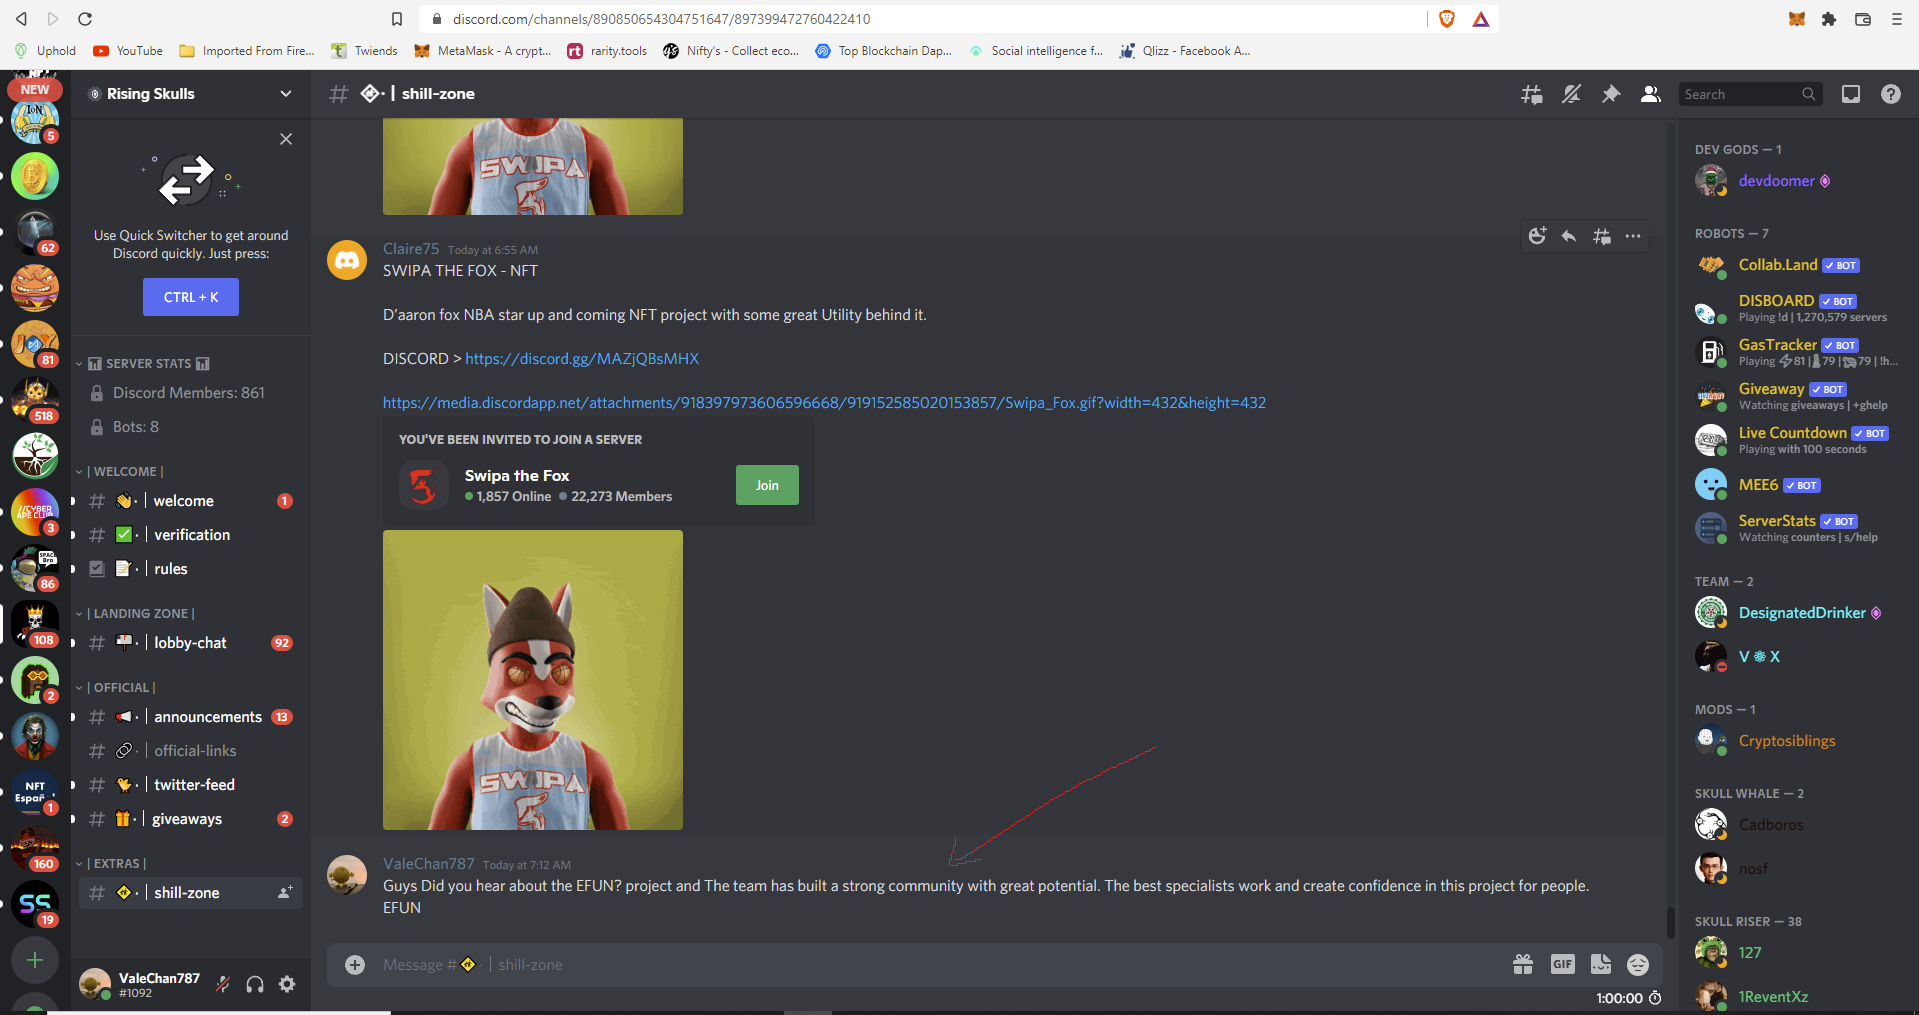Open the sticker picker
The width and height of the screenshot is (1919, 1015).
1601,964
